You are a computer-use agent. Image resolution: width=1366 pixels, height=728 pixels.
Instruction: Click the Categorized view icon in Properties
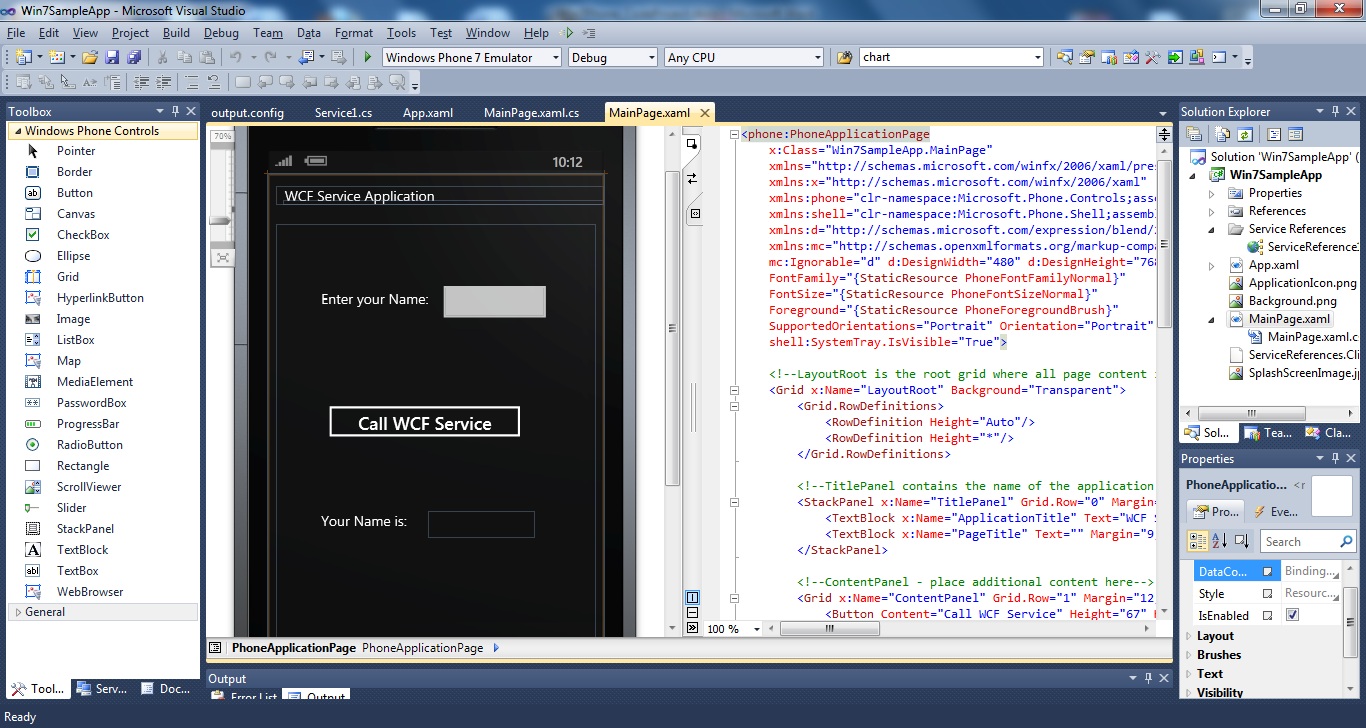[1197, 541]
